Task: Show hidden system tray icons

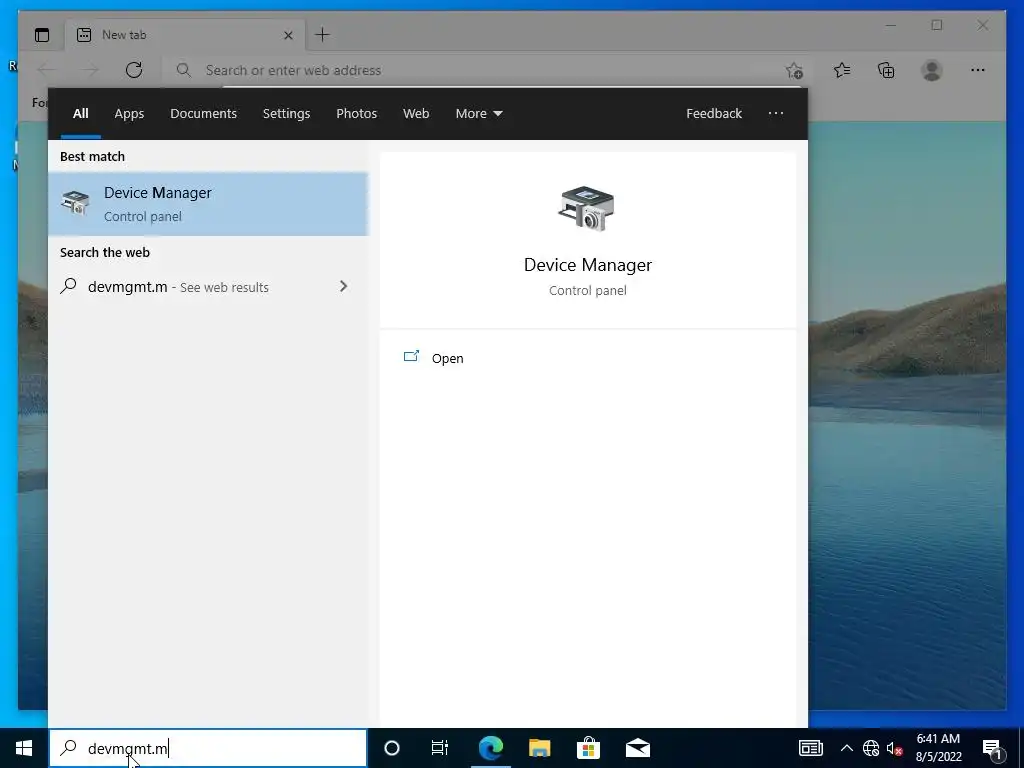Action: coord(846,748)
